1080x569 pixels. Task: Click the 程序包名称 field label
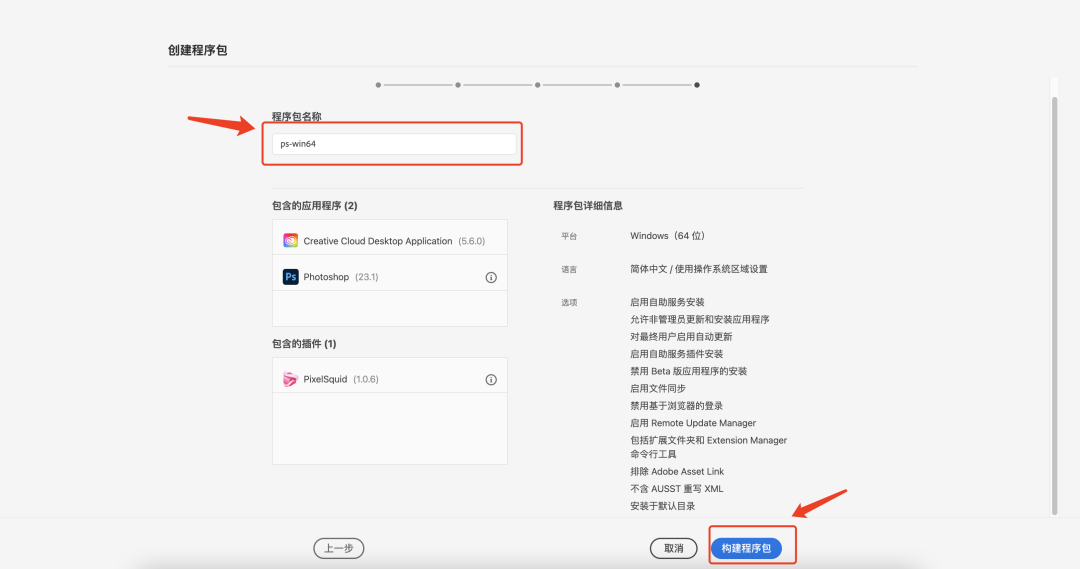pyautogui.click(x=296, y=116)
